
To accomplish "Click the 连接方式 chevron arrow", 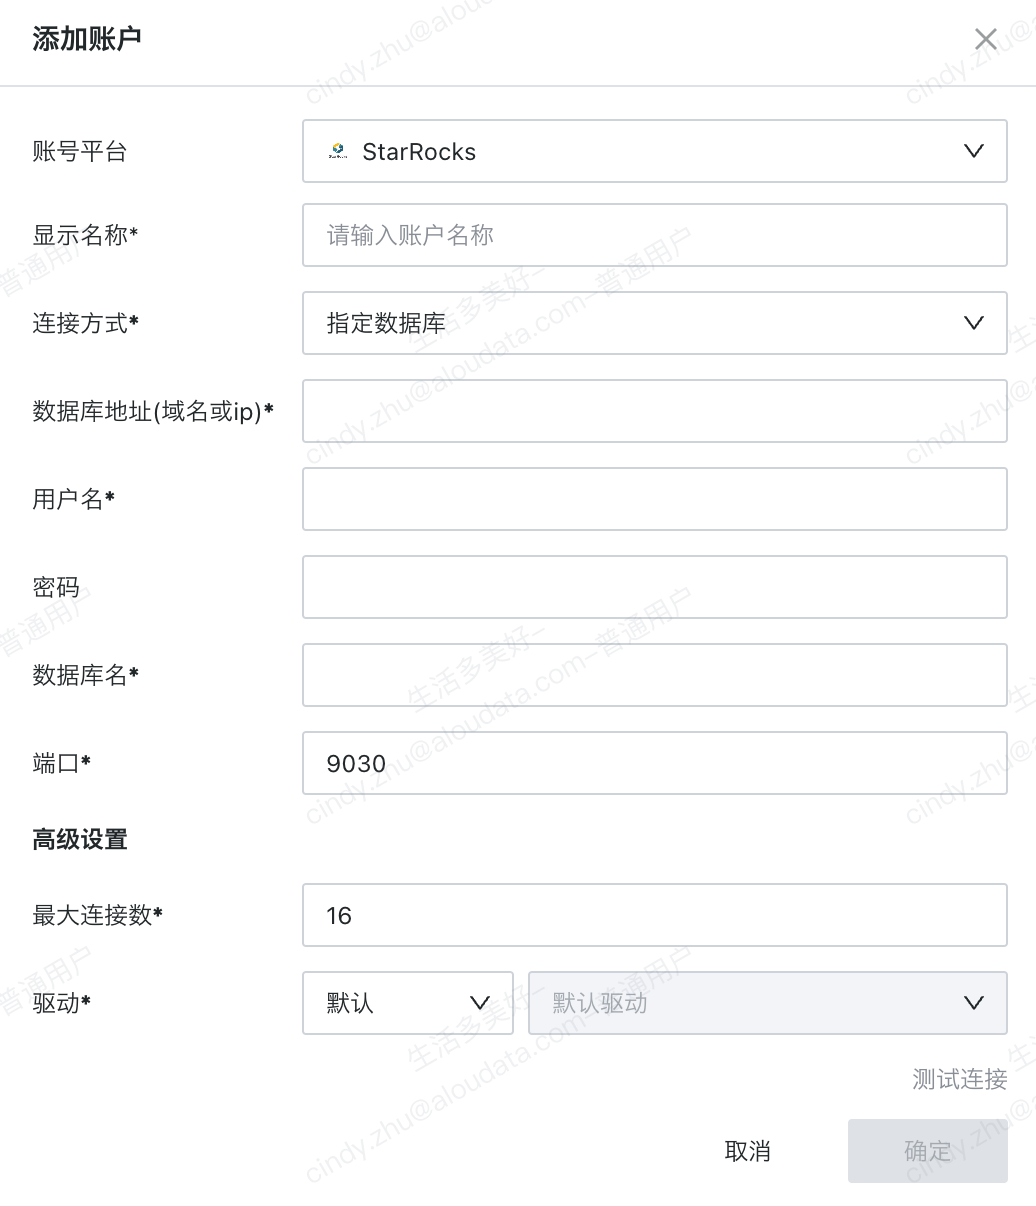I will click(973, 323).
